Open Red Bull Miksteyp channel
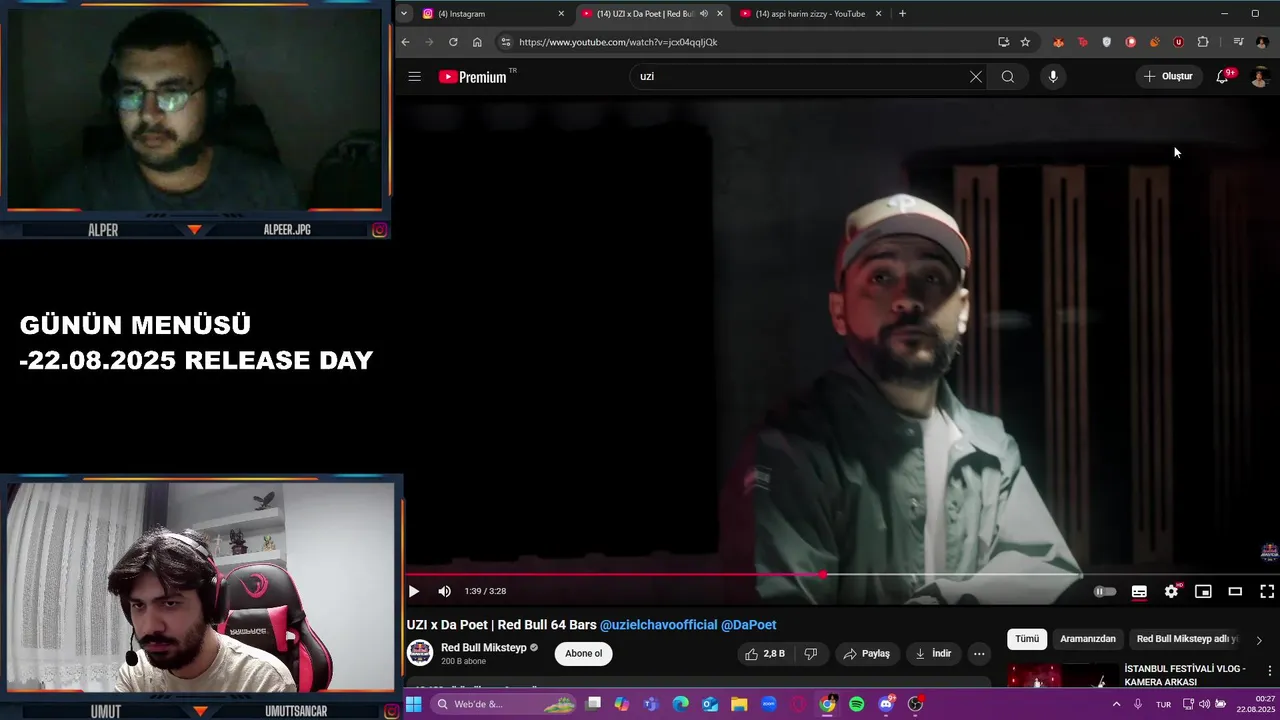The width and height of the screenshot is (1280, 720). (484, 648)
